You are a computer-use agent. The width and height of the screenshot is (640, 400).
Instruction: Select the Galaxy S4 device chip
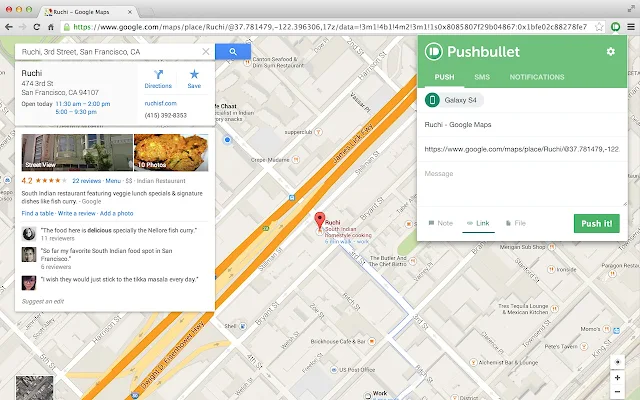(x=454, y=100)
